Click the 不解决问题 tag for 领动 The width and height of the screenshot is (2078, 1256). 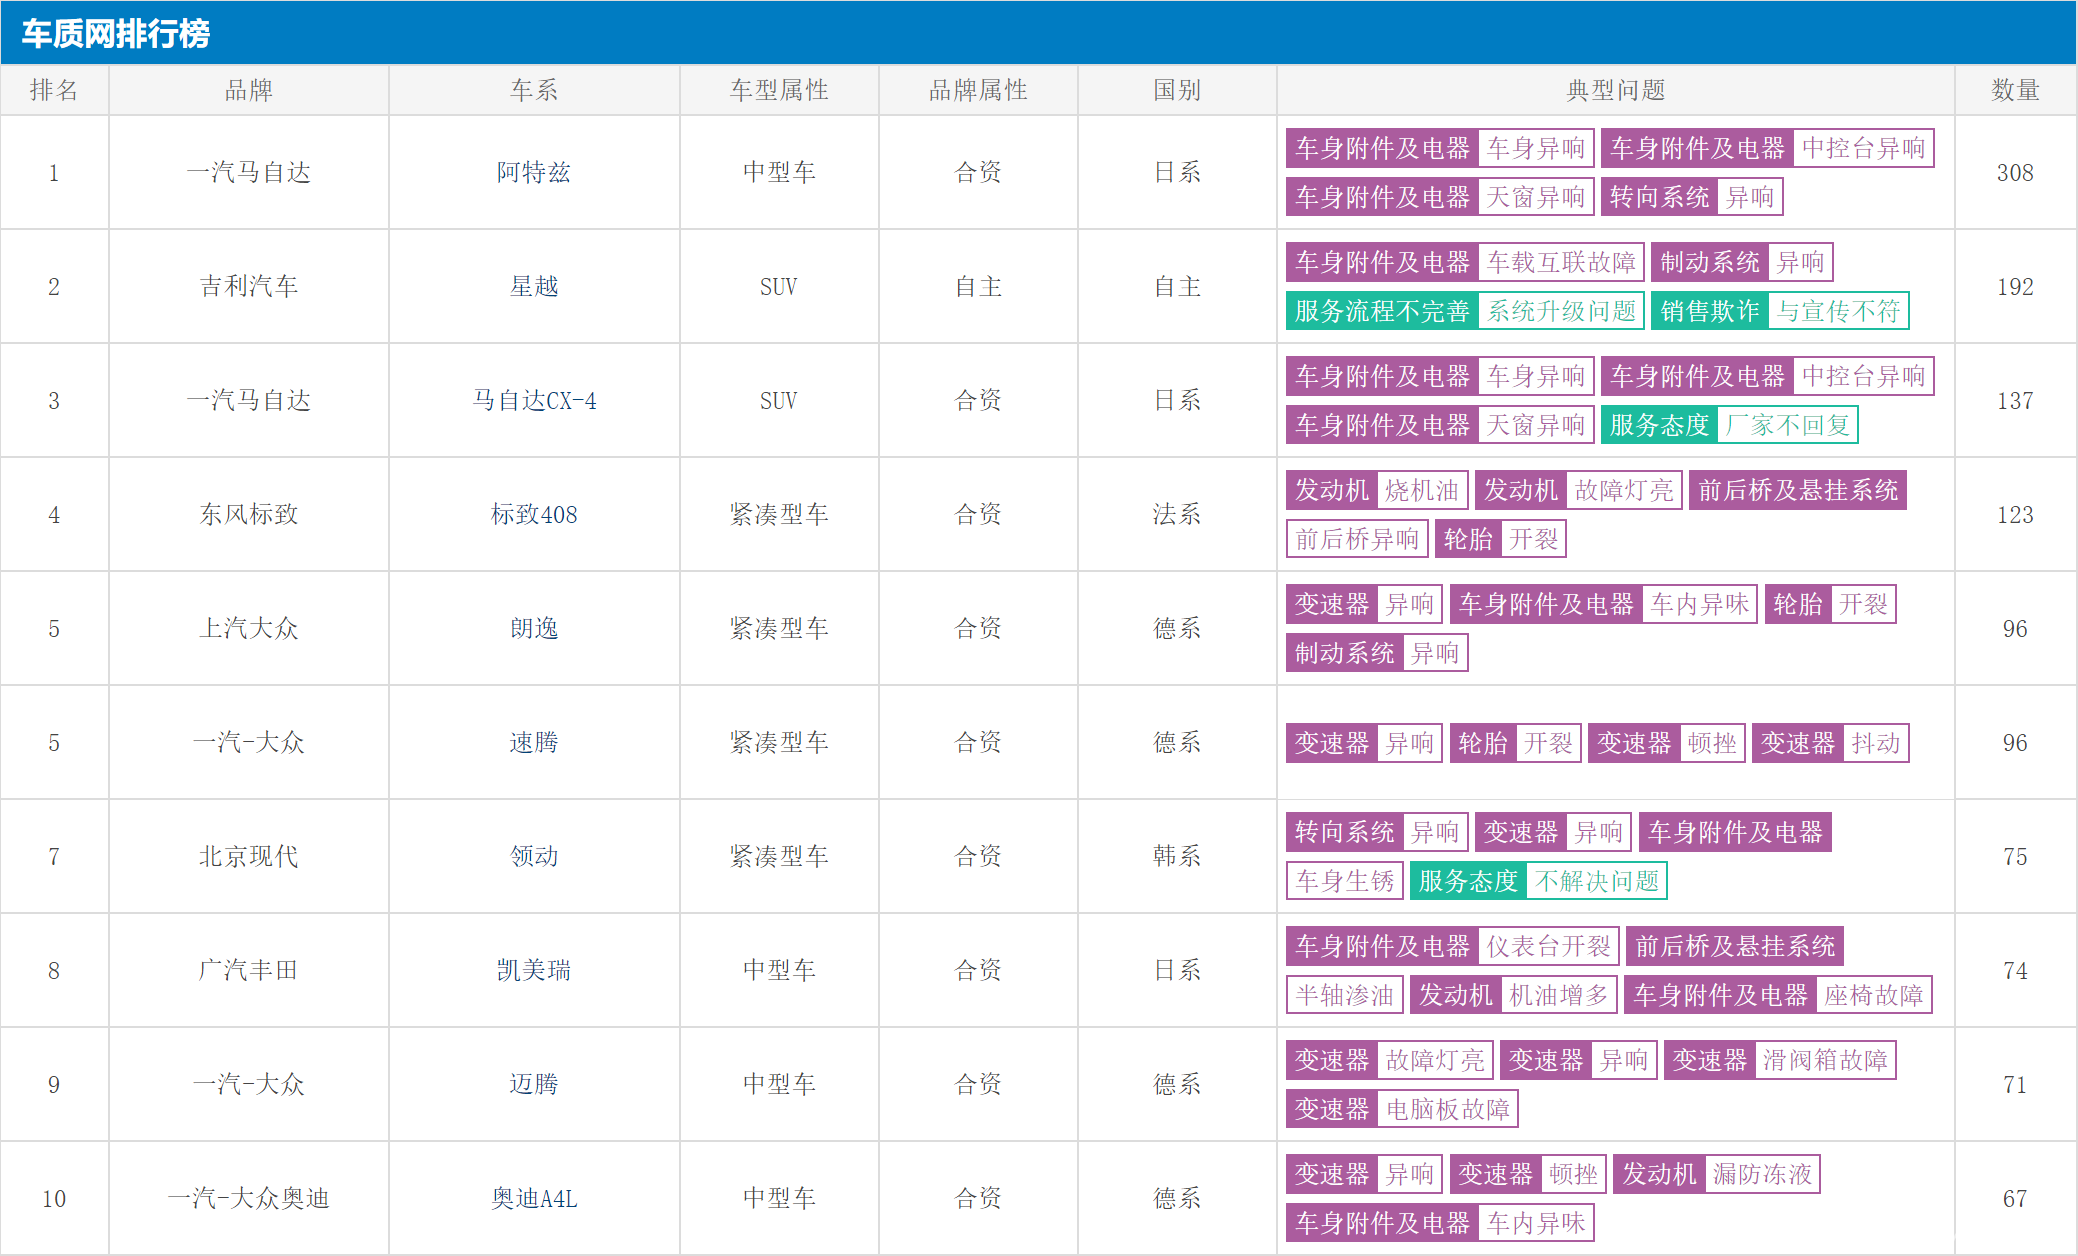1597,881
